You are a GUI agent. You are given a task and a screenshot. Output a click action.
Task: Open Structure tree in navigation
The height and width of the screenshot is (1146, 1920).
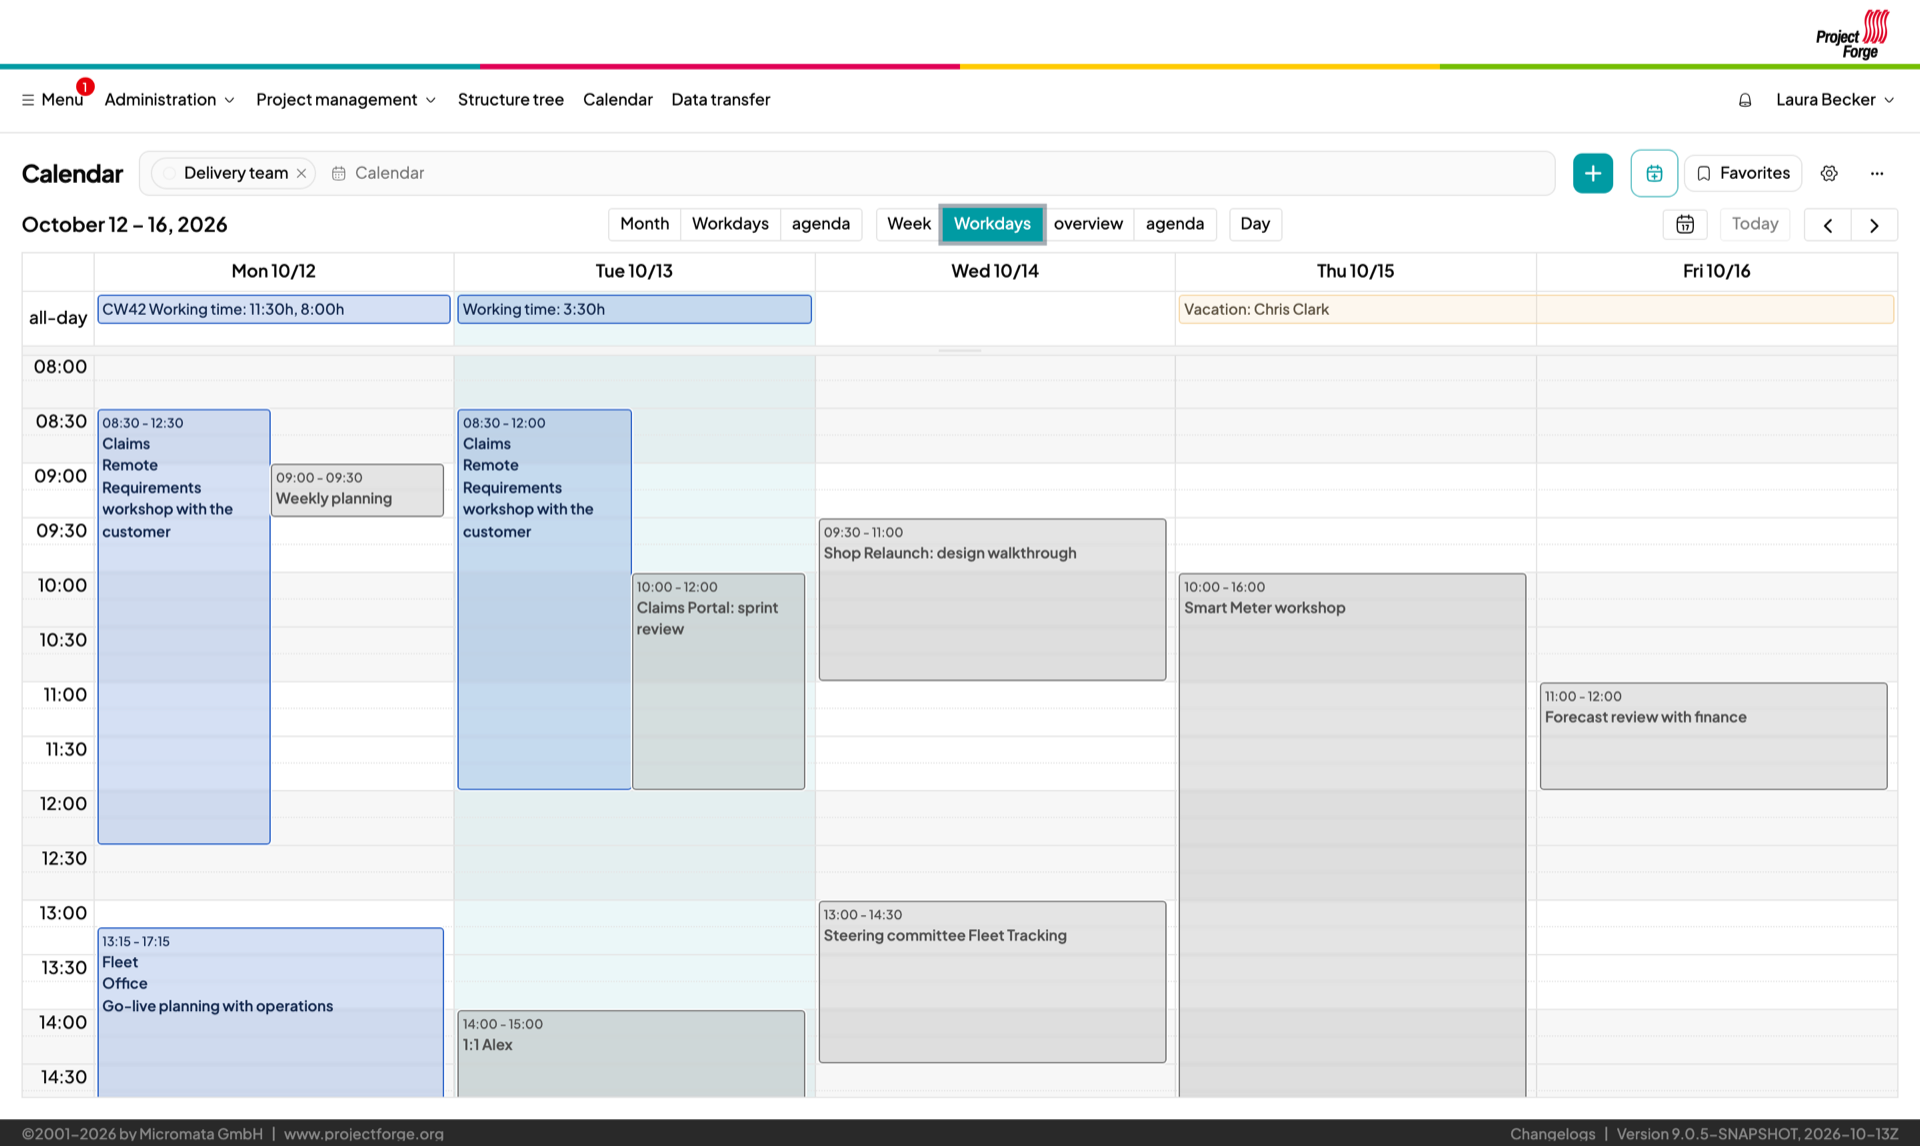tap(510, 99)
